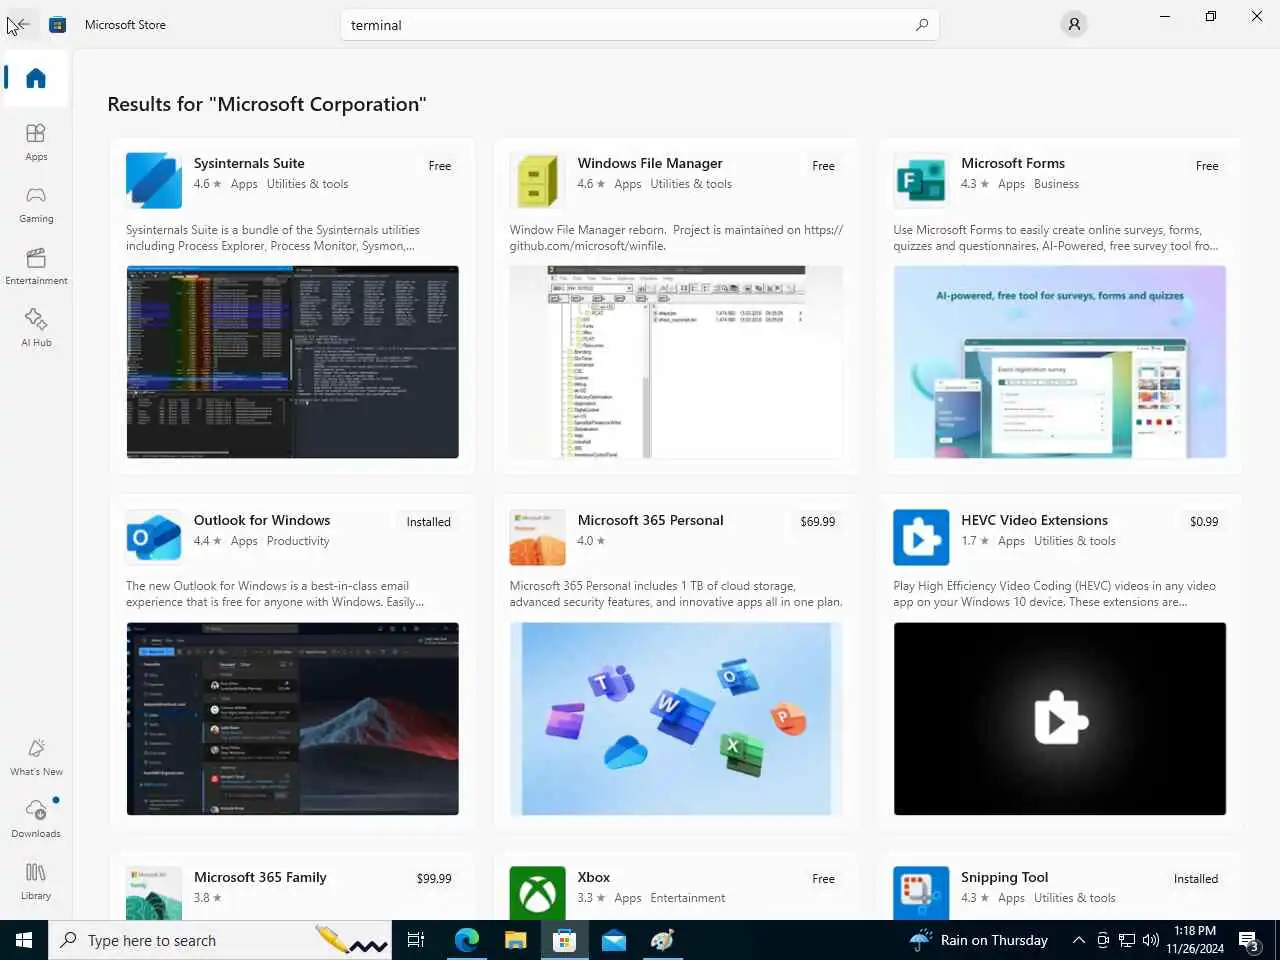Open the Windows File Manager screenshot thumbnail
Image resolution: width=1280 pixels, height=960 pixels.
tap(676, 362)
